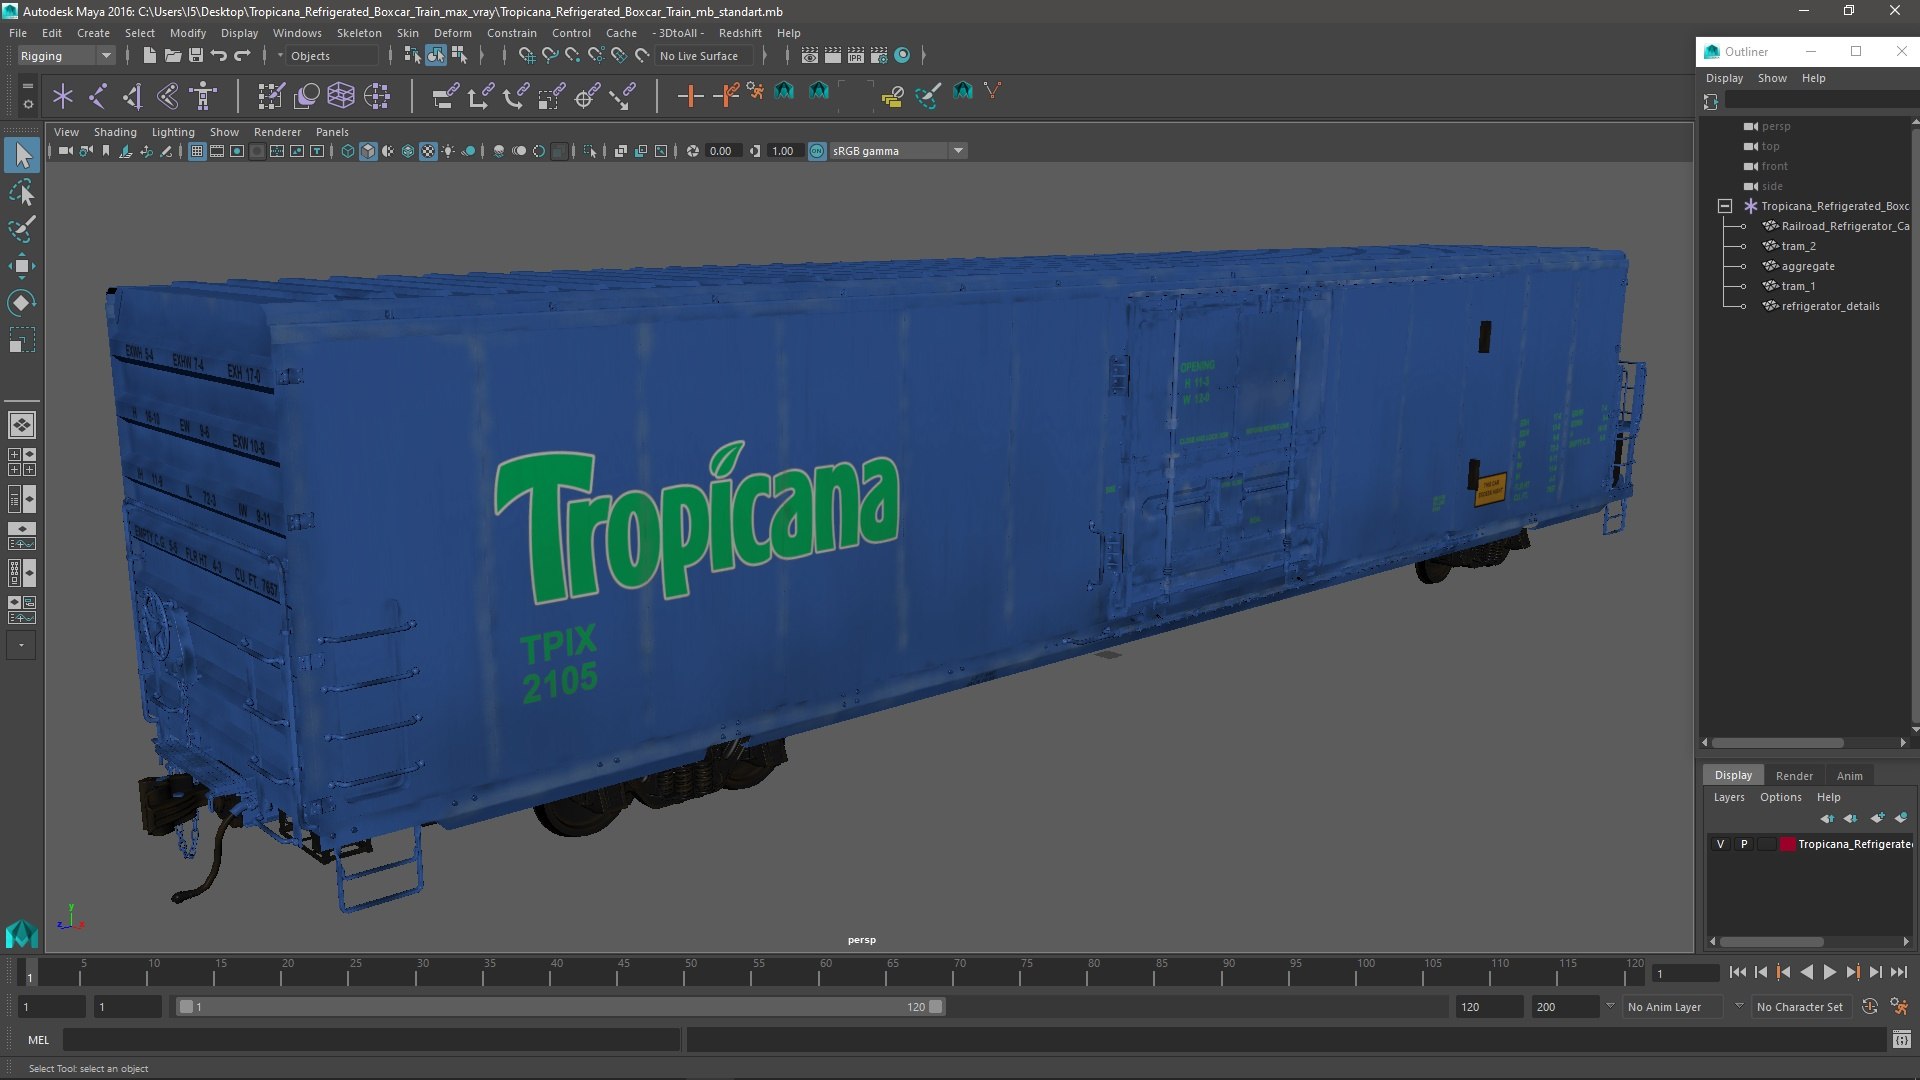The width and height of the screenshot is (1920, 1080).
Task: Activate the Move tool
Action: (22, 266)
